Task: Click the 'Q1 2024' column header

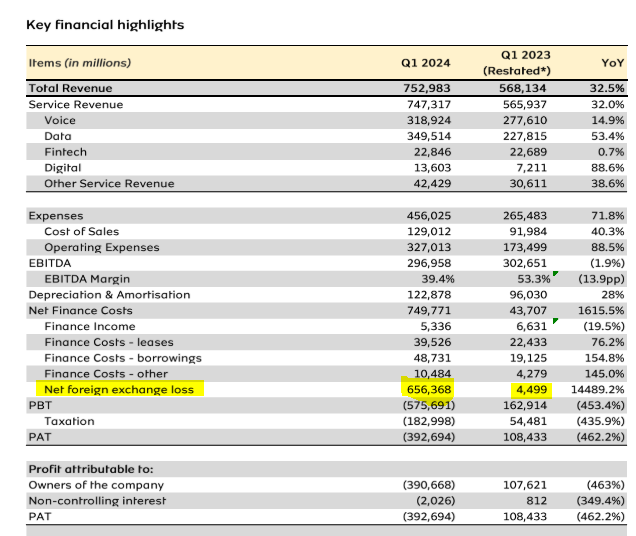Action: coord(425,63)
